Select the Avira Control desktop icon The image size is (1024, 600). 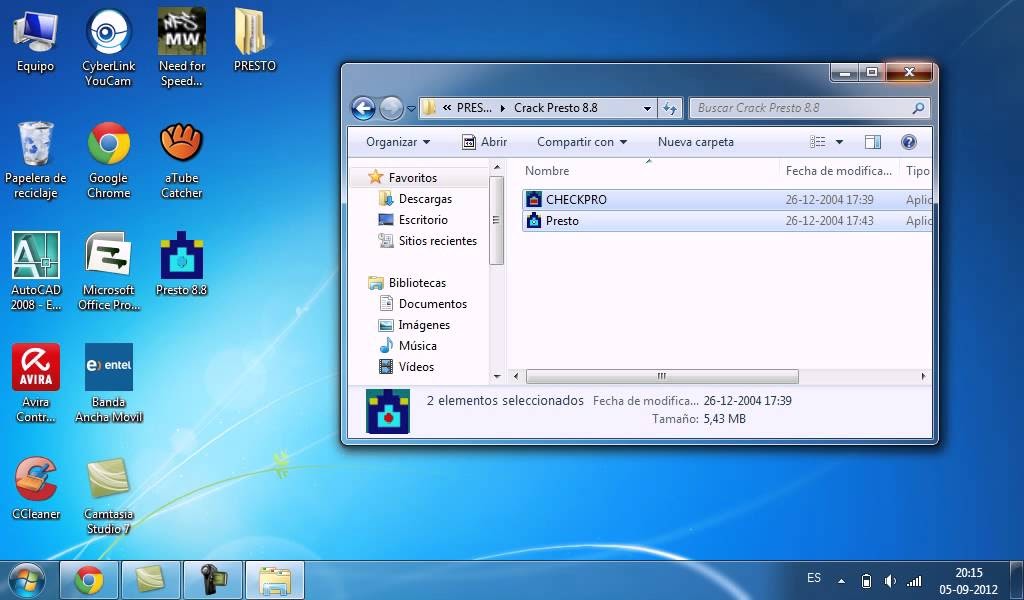(35, 384)
